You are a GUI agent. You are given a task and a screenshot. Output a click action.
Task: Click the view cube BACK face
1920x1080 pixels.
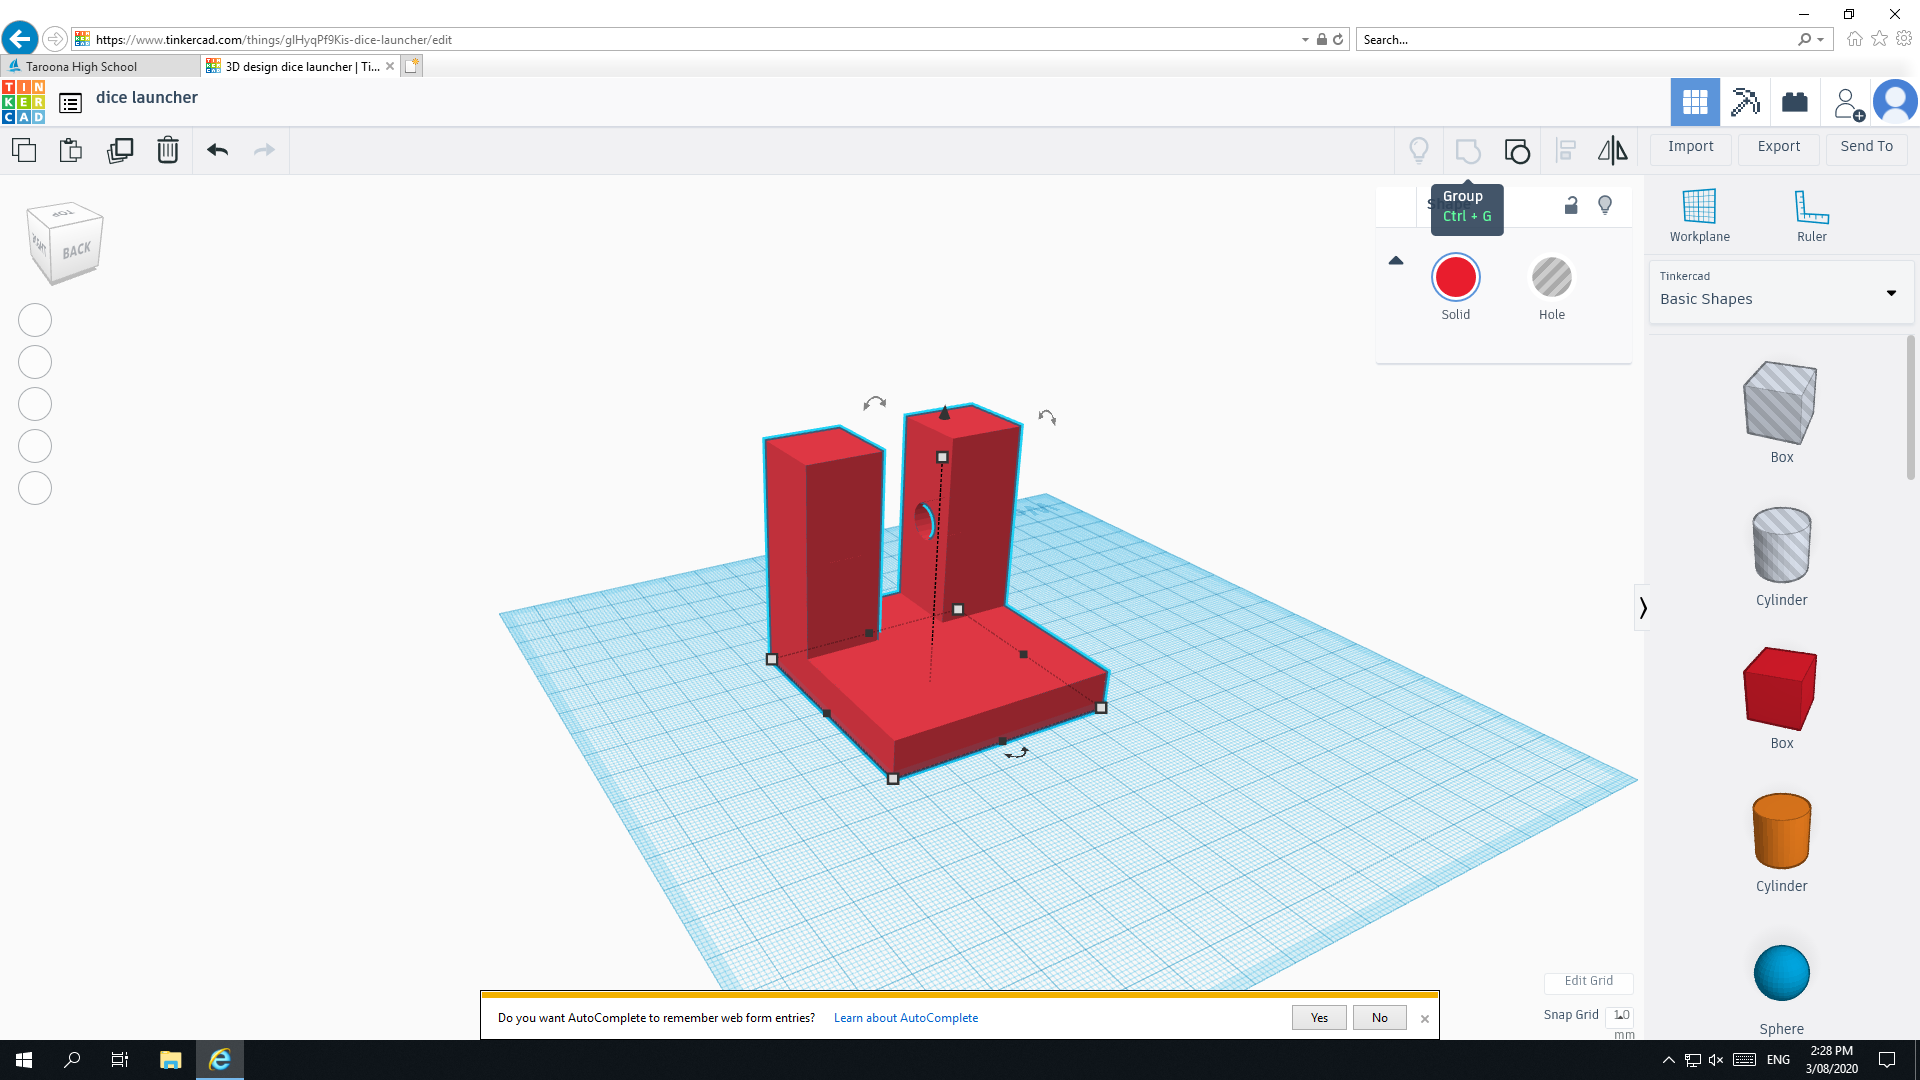(76, 251)
